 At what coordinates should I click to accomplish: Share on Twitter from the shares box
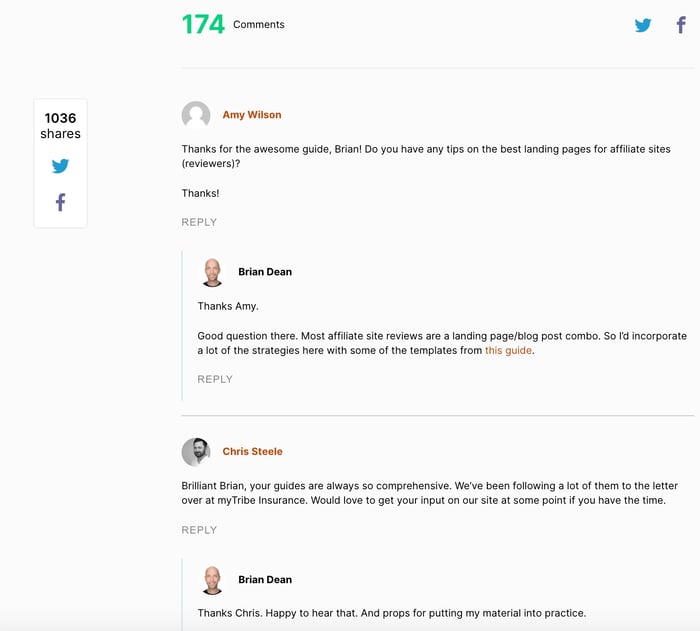[x=60, y=167]
